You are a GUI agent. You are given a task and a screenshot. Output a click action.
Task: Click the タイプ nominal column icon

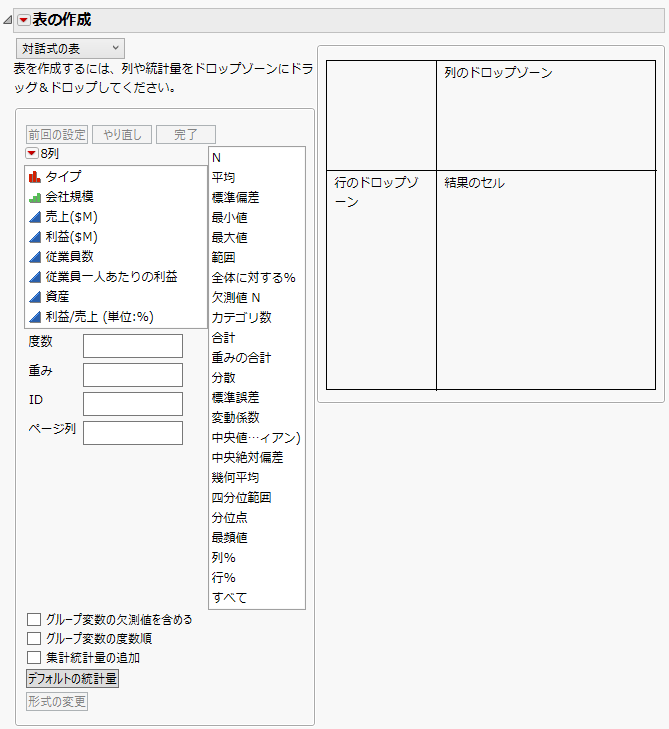[x=35, y=177]
